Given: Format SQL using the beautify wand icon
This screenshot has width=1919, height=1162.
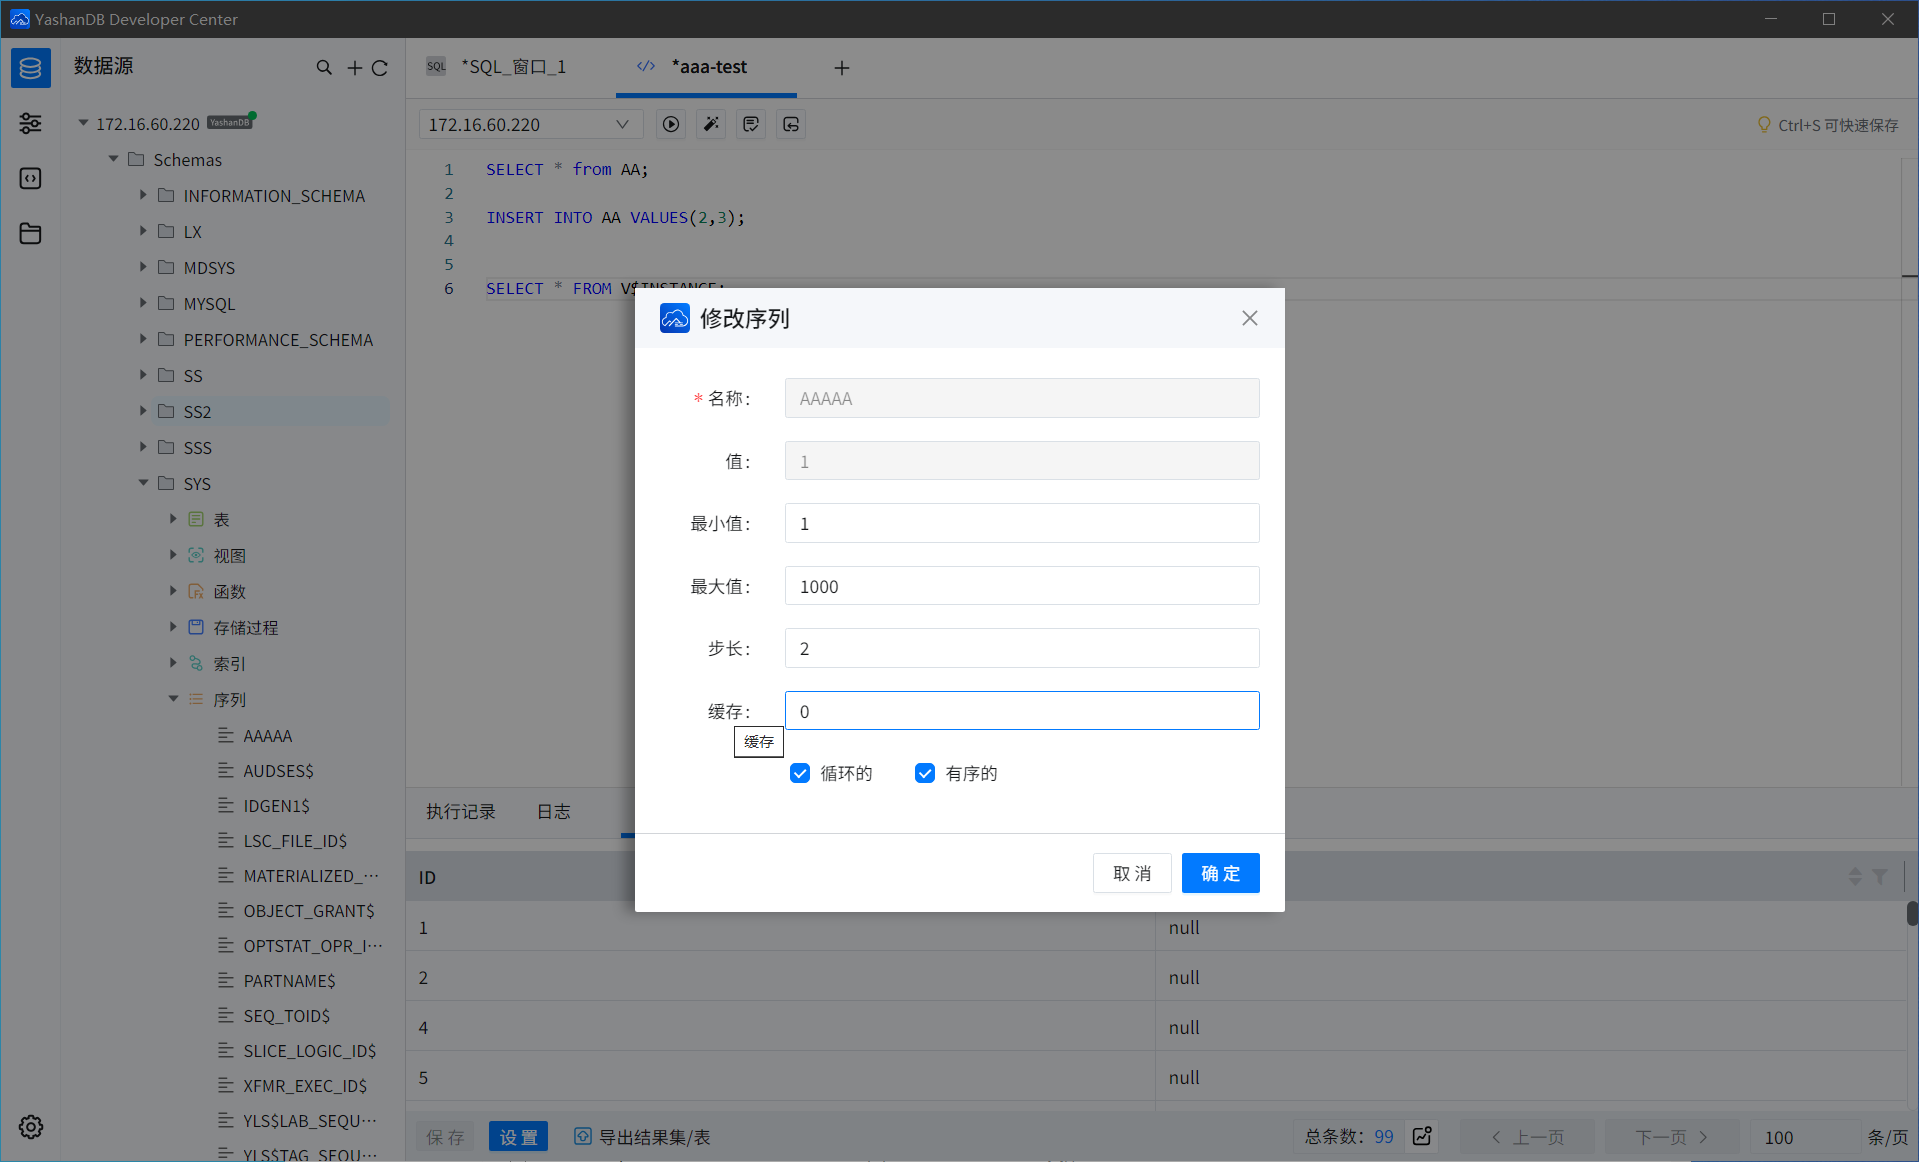Looking at the screenshot, I should coord(710,124).
